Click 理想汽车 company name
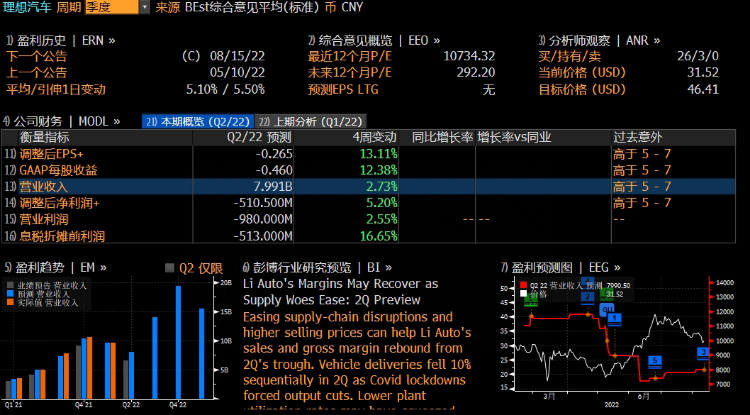 coord(27,7)
